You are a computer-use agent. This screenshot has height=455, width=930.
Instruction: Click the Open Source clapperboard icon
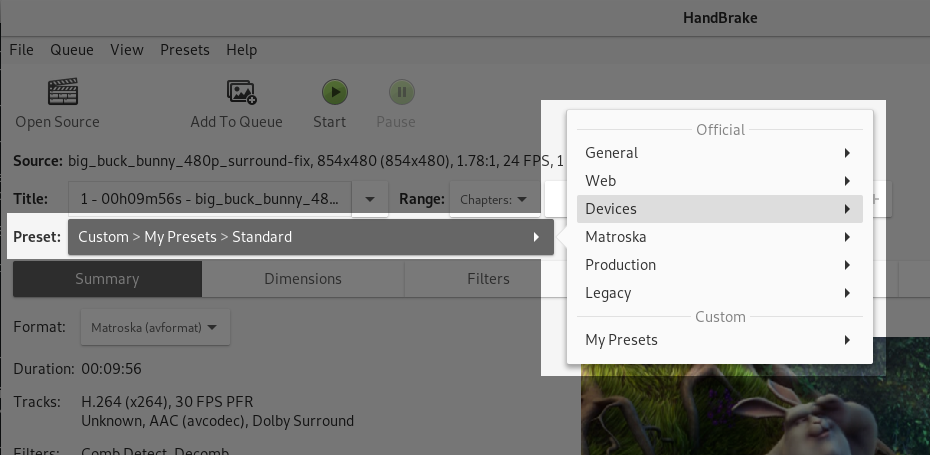tap(63, 93)
